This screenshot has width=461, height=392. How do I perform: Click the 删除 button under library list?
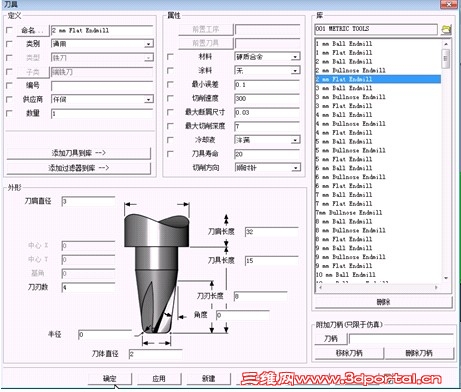[383, 302]
